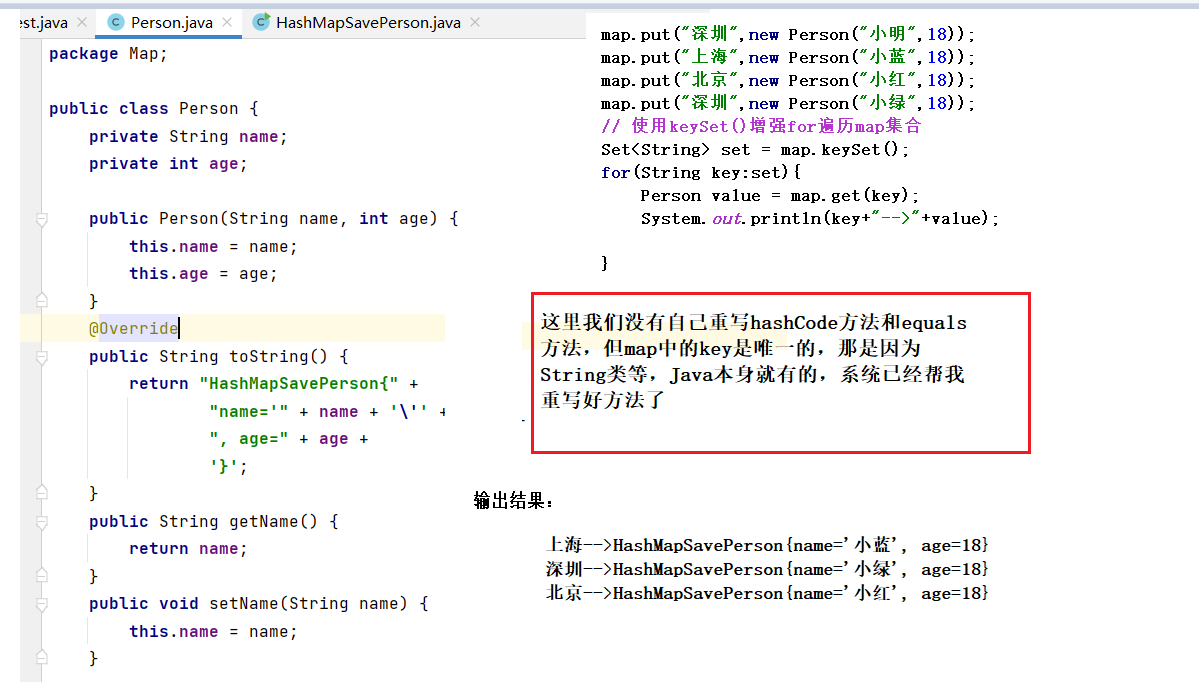Click the return "HashMapSavePerson{" line

pos(274,384)
